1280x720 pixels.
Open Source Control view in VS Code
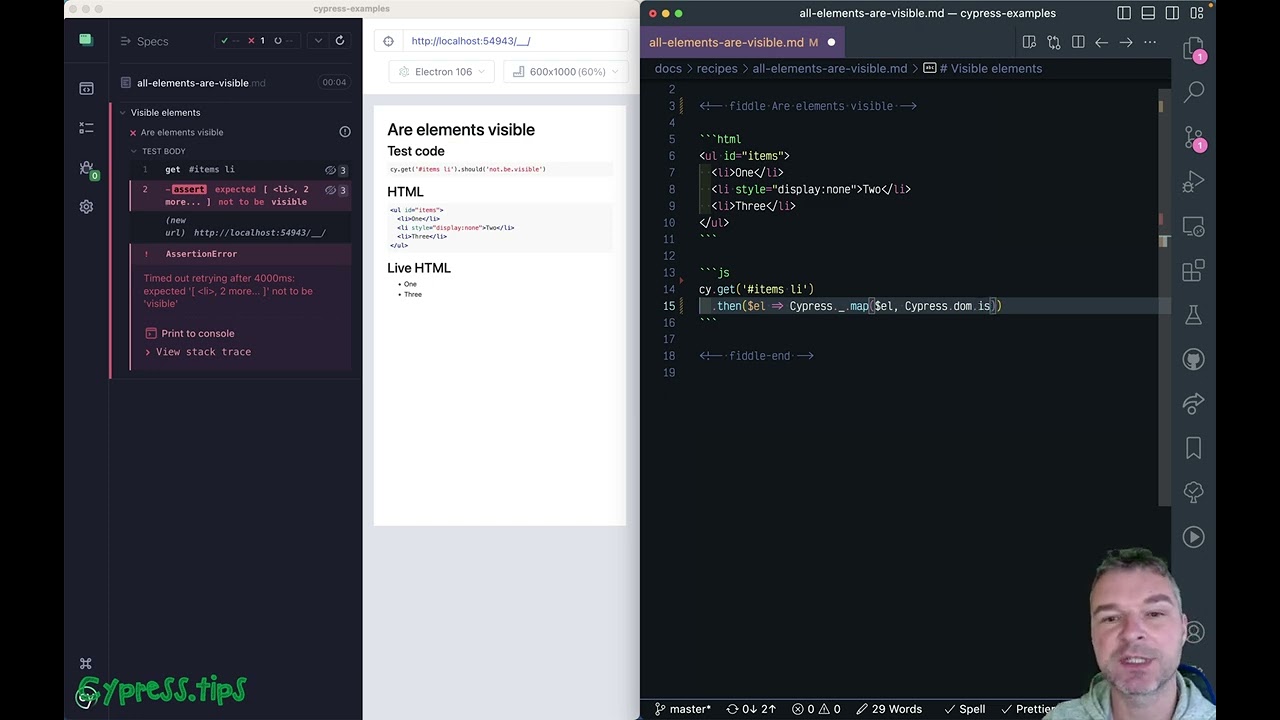1193,138
